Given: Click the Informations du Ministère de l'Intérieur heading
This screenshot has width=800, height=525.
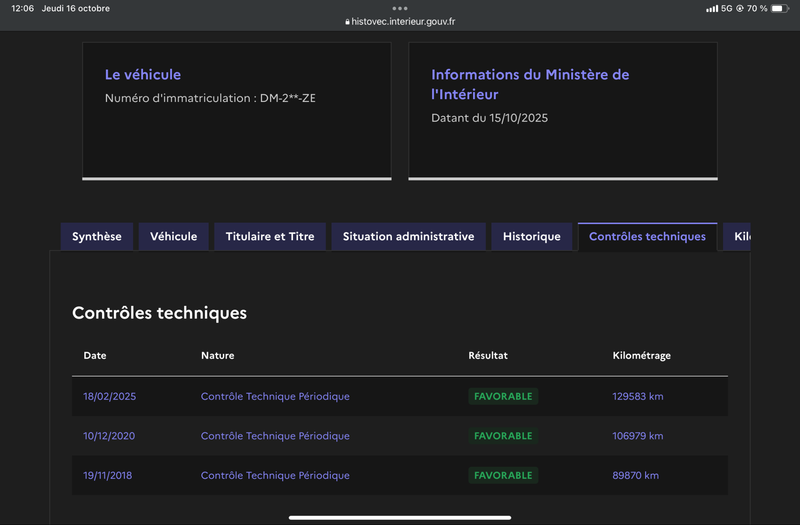Looking at the screenshot, I should [530, 84].
